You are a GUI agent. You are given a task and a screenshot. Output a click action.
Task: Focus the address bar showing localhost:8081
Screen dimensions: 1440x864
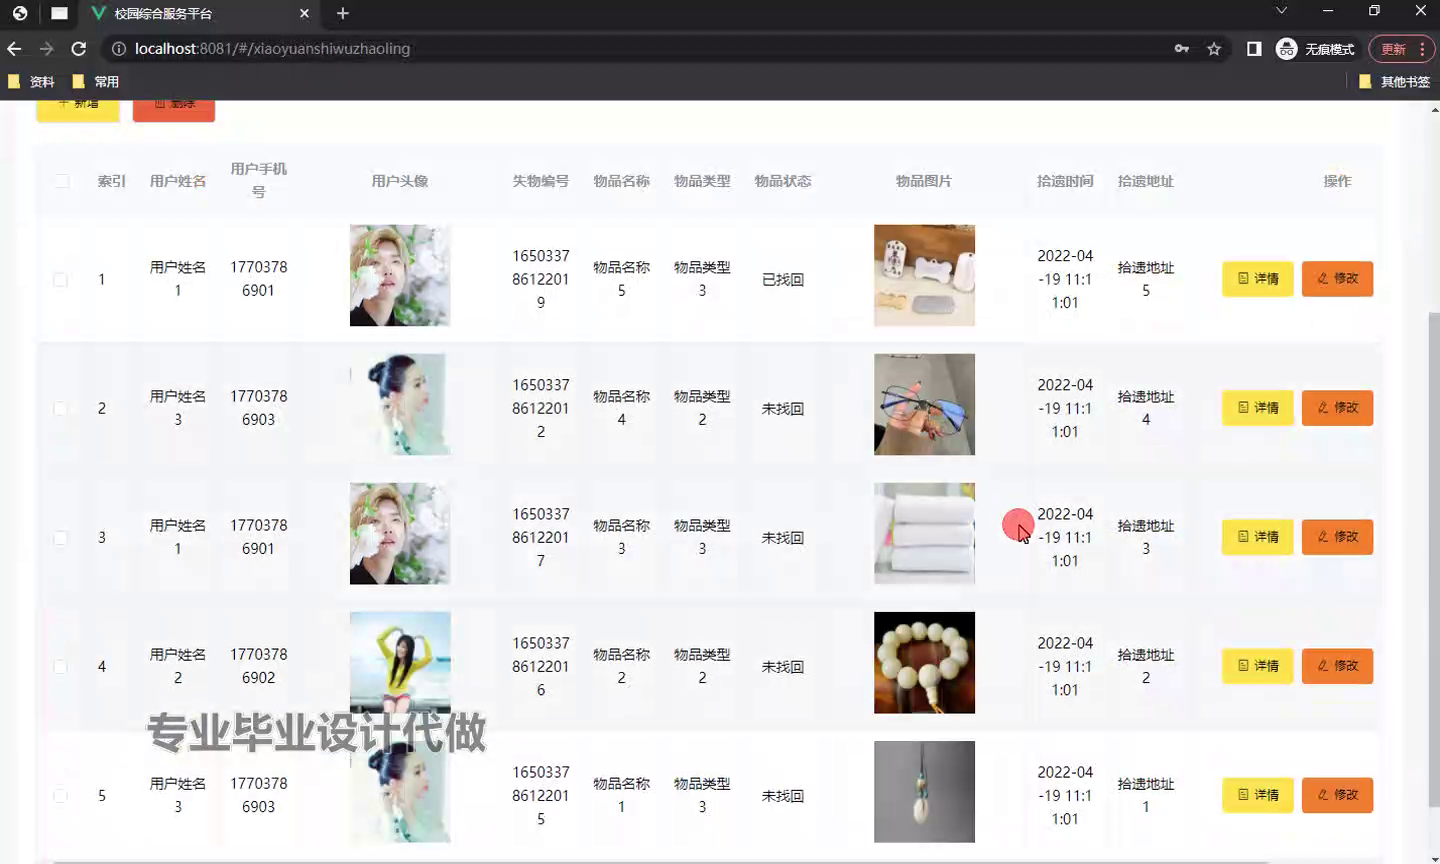tap(640, 48)
